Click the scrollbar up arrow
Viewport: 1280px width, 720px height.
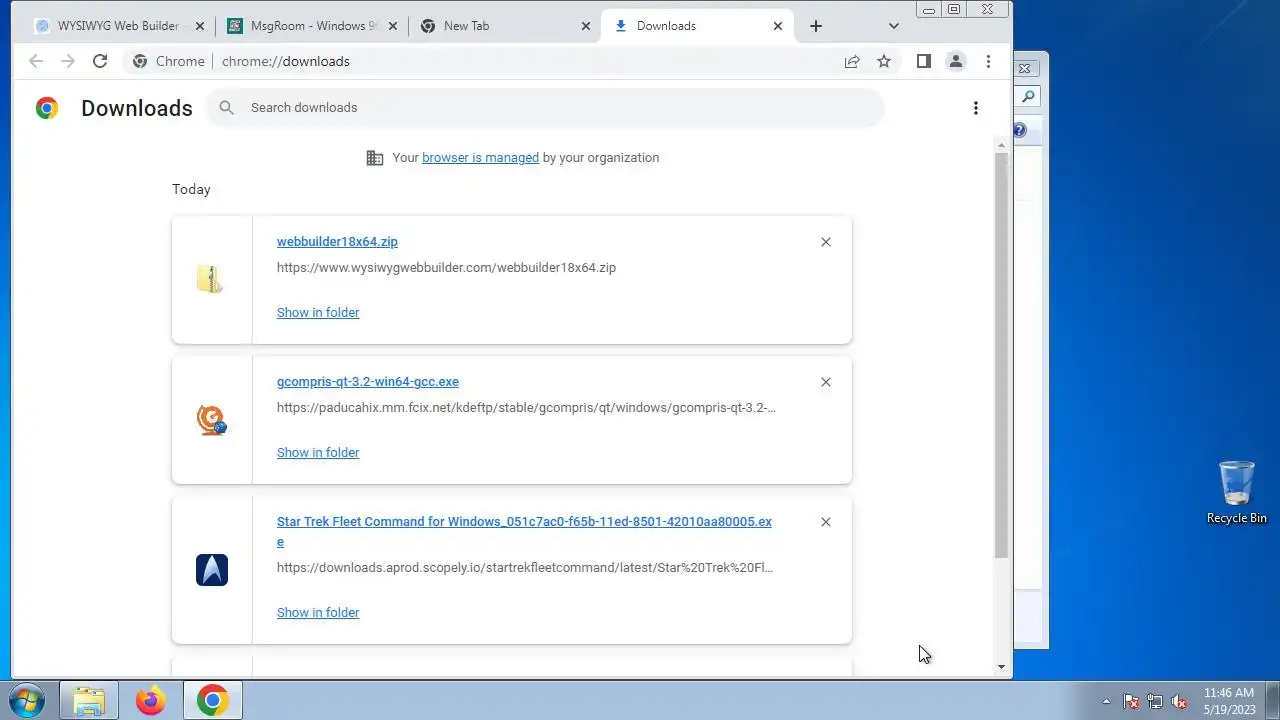(1001, 146)
